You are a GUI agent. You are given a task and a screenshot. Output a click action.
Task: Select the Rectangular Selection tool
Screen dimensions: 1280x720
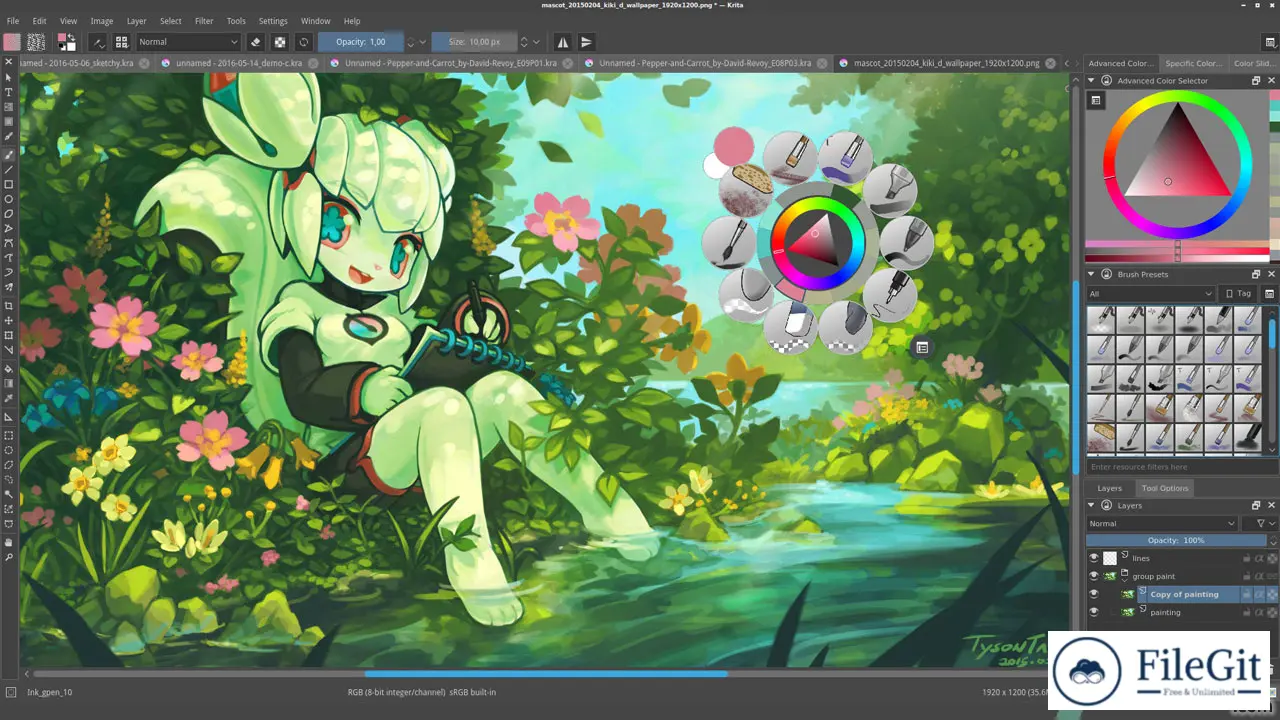(x=9, y=436)
